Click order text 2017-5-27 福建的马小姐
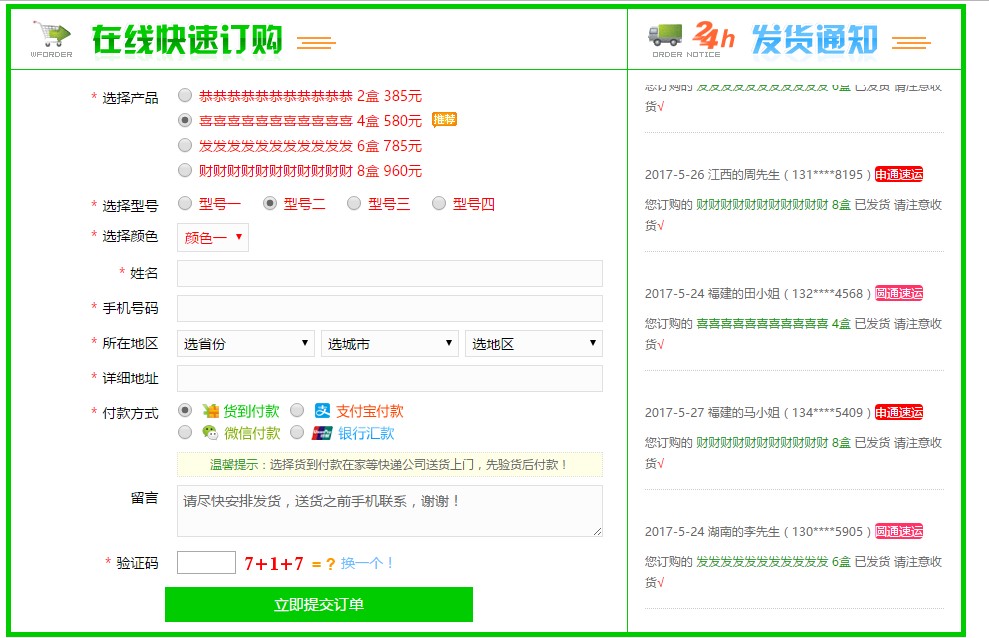Screen dimensions: 989x638 [758, 413]
